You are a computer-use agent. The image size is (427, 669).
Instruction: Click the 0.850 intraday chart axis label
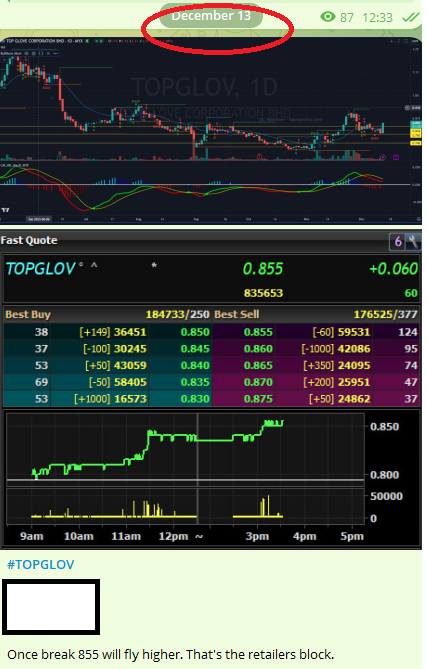tap(384, 427)
